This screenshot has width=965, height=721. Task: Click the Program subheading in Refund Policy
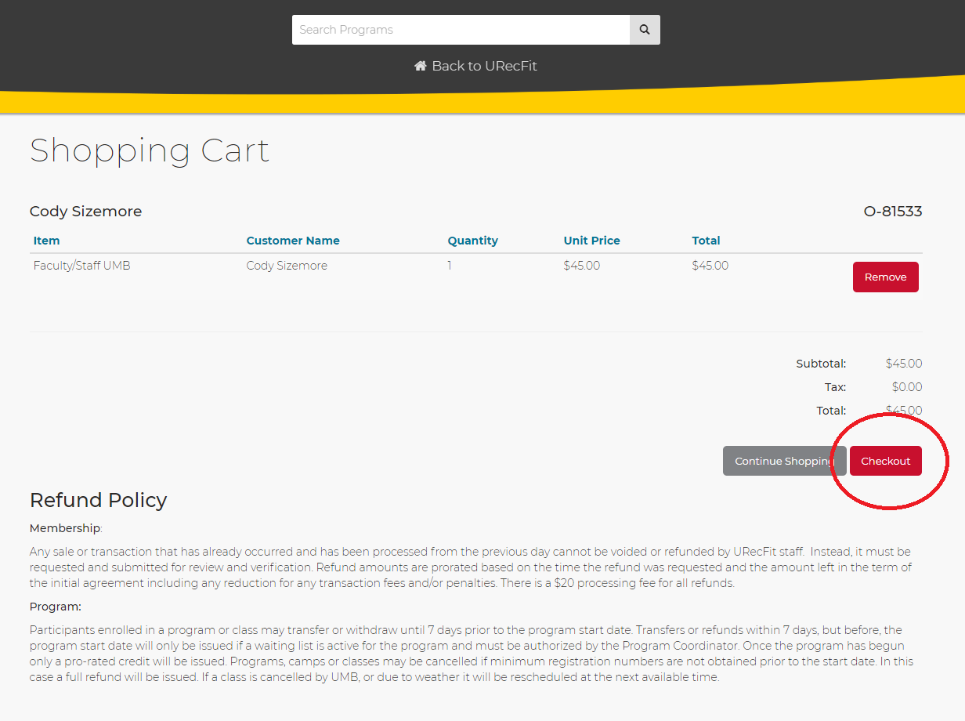(x=56, y=606)
